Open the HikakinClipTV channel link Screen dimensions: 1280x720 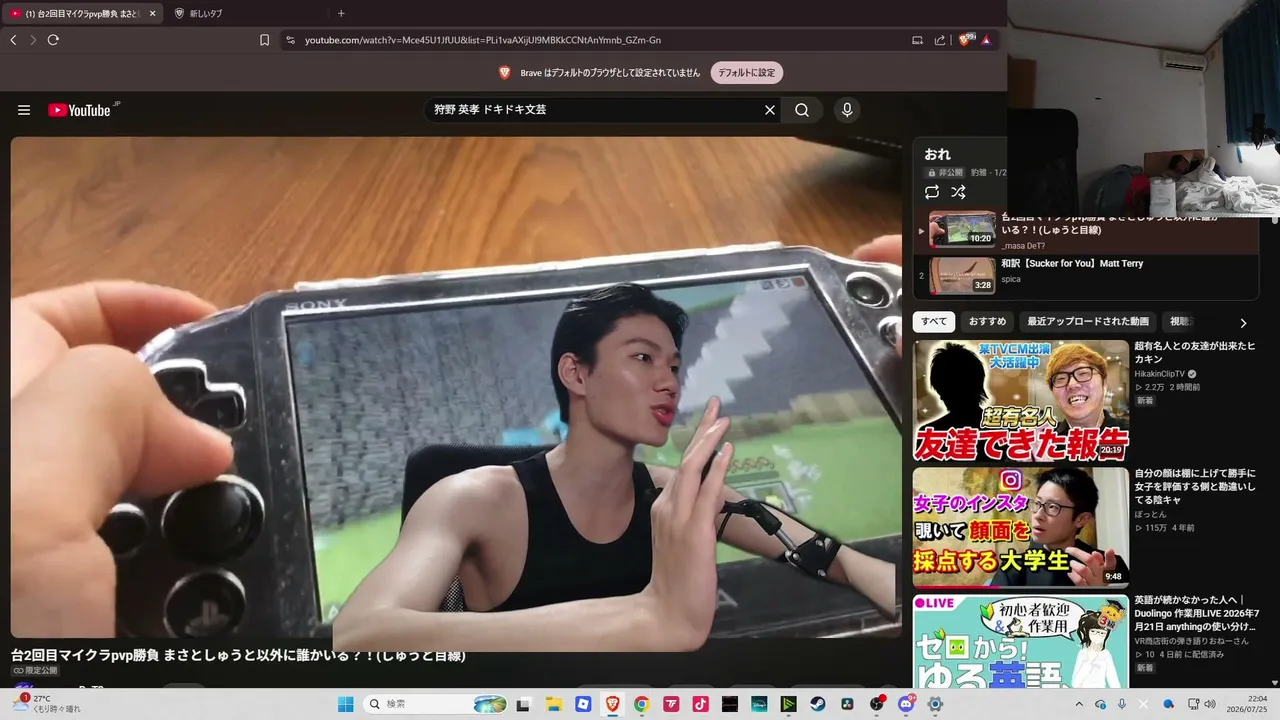pos(1160,374)
